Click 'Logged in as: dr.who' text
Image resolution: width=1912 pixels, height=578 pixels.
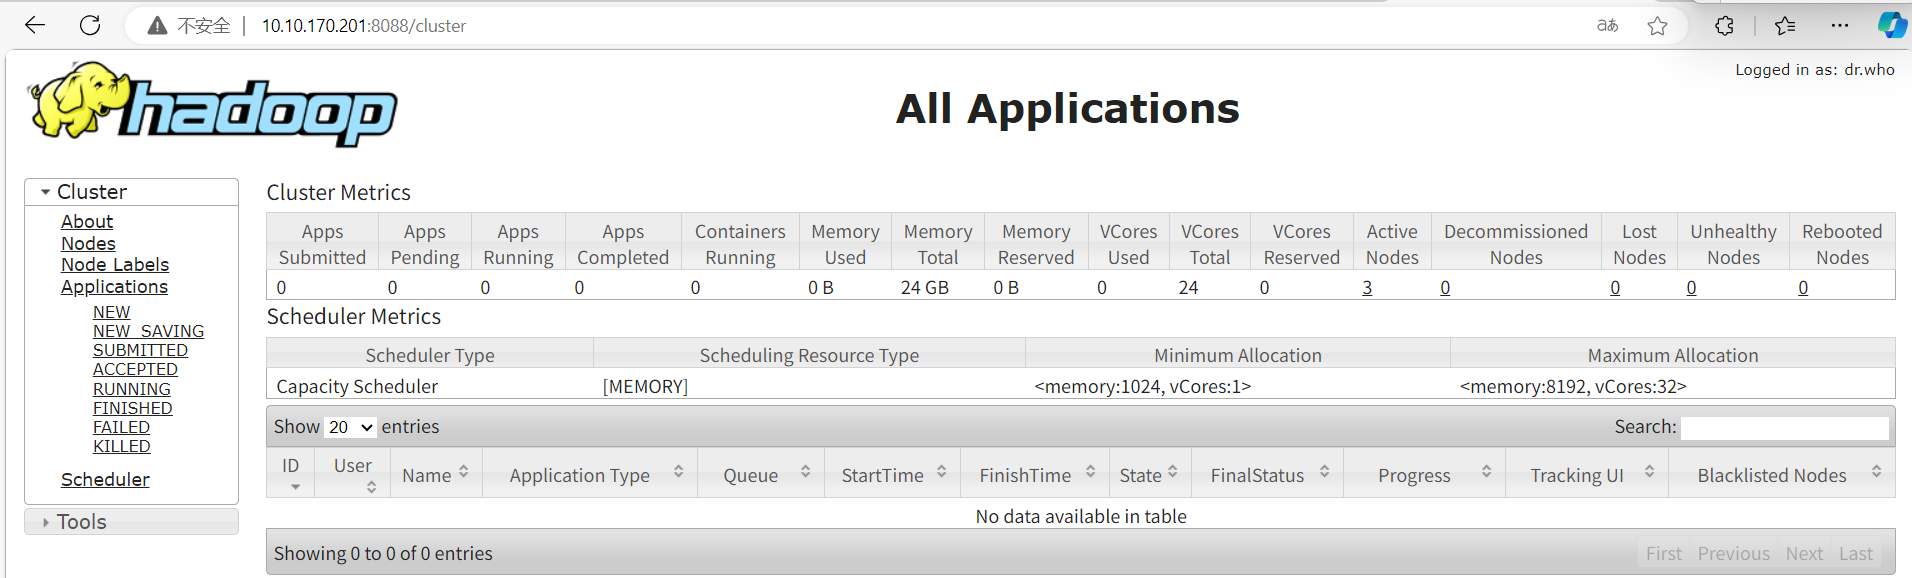click(x=1815, y=69)
